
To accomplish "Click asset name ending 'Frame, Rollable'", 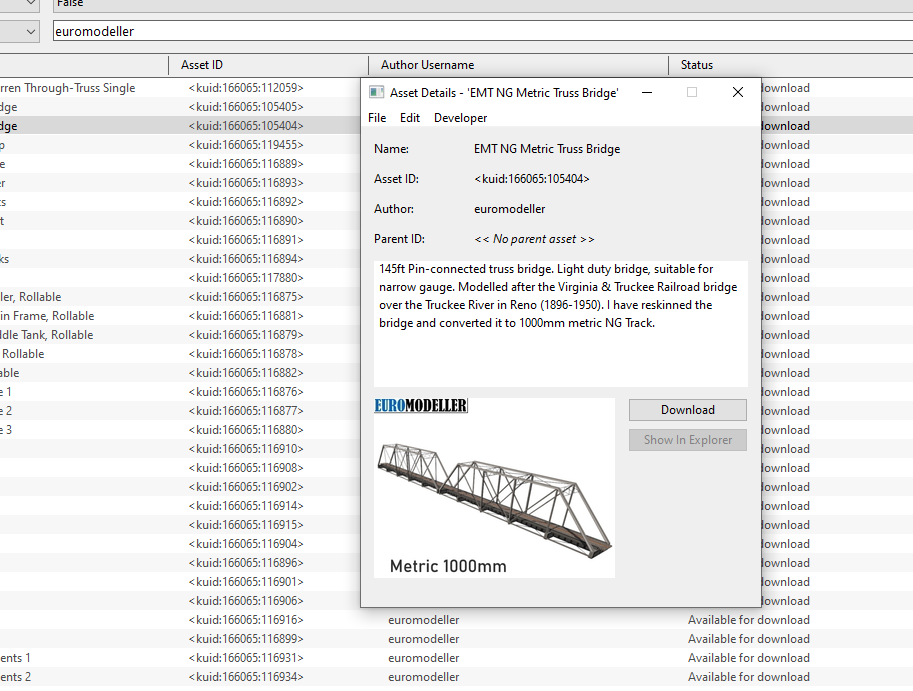I will tap(47, 316).
